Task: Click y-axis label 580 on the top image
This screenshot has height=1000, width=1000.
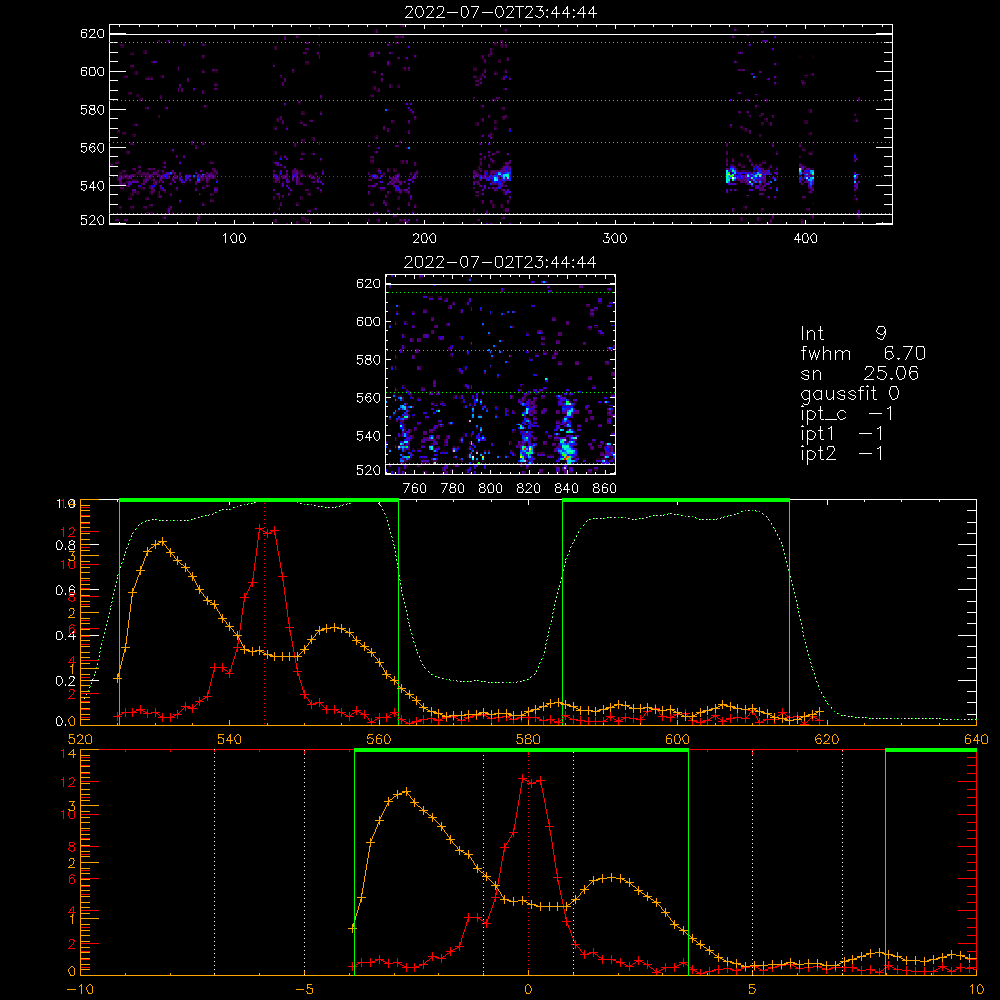Action: coord(92,110)
